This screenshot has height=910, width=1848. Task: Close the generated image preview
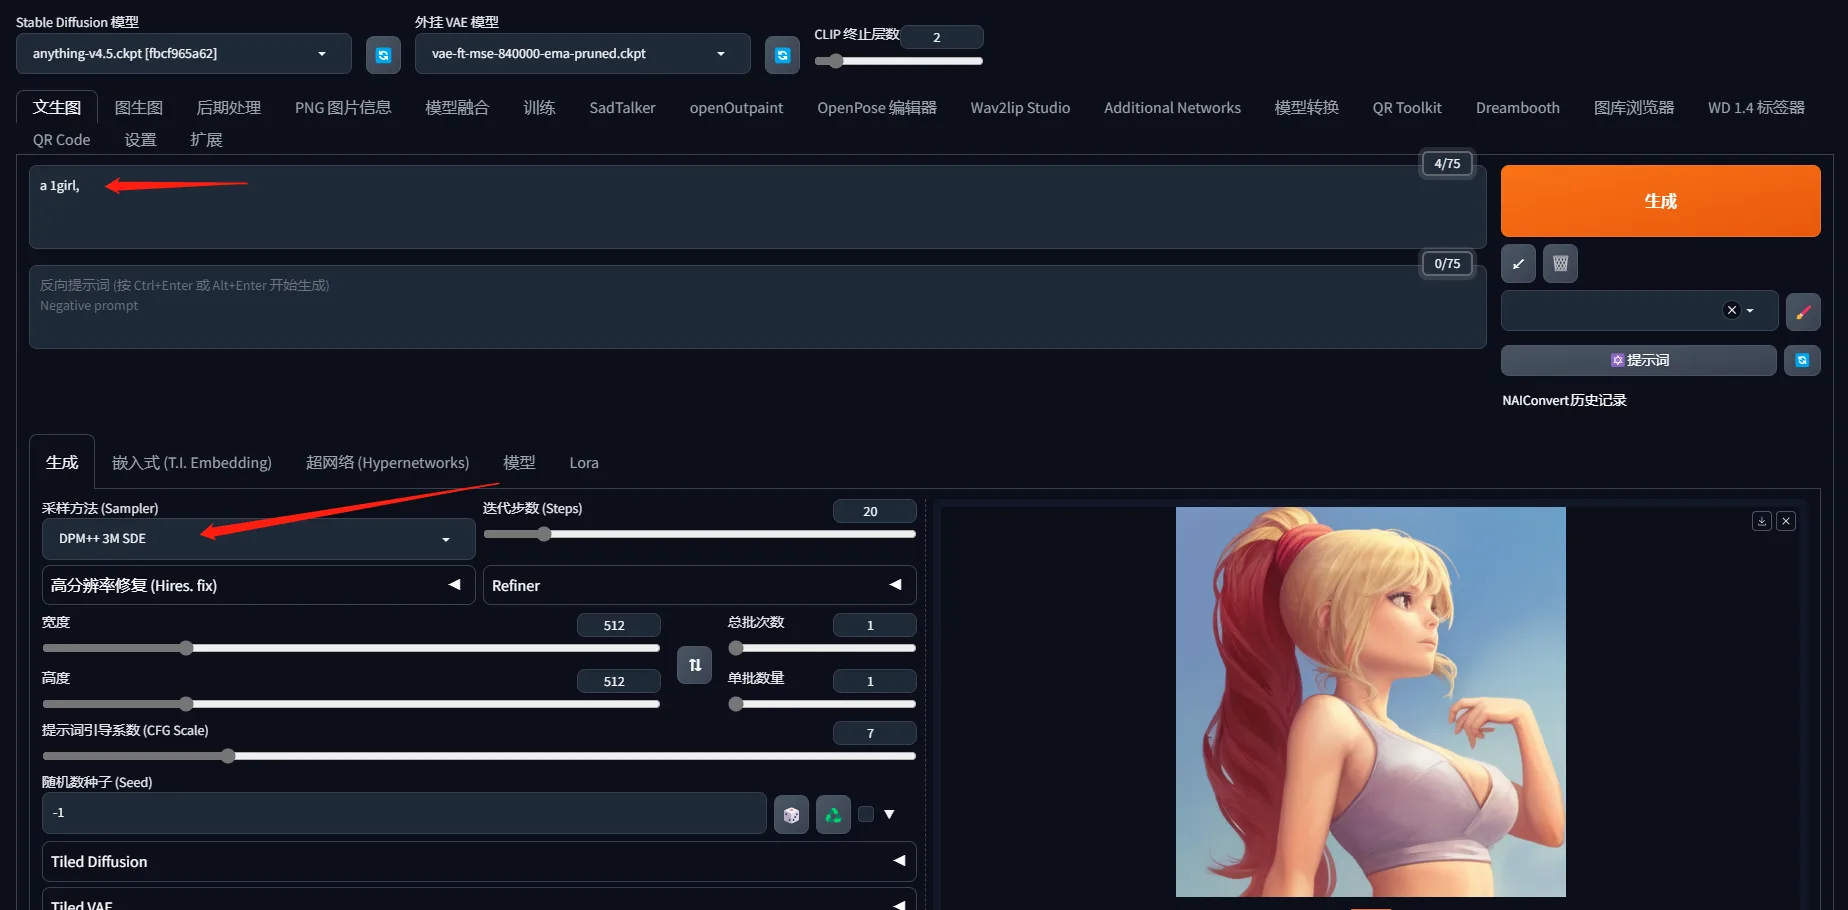coord(1786,521)
